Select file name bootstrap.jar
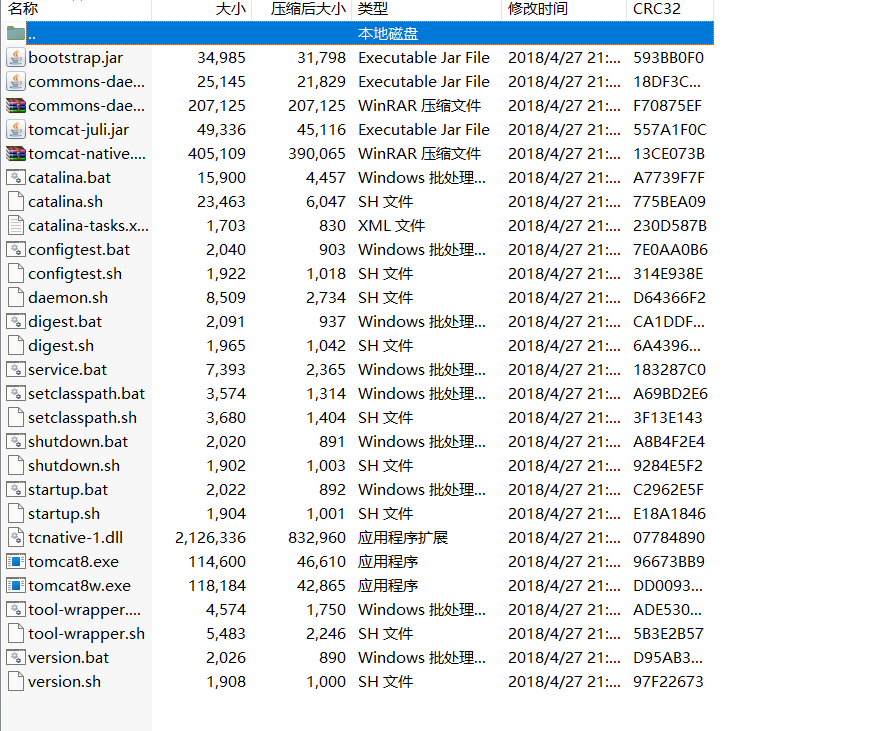Viewport: 870px width, 731px height. coord(75,58)
